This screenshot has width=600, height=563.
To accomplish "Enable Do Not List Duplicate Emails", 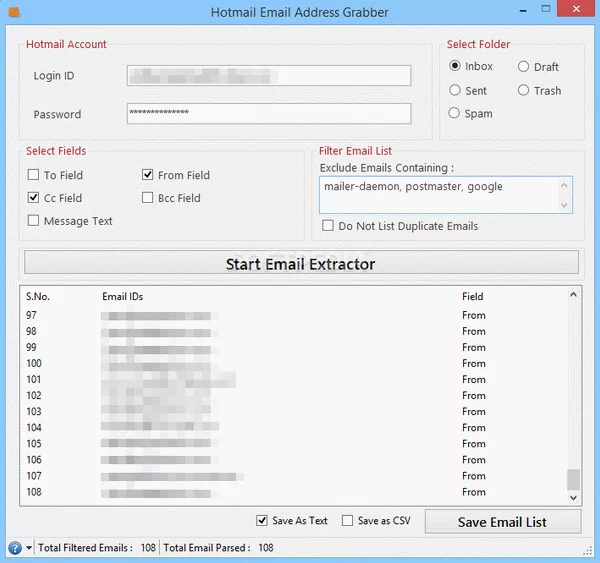I will click(x=328, y=226).
